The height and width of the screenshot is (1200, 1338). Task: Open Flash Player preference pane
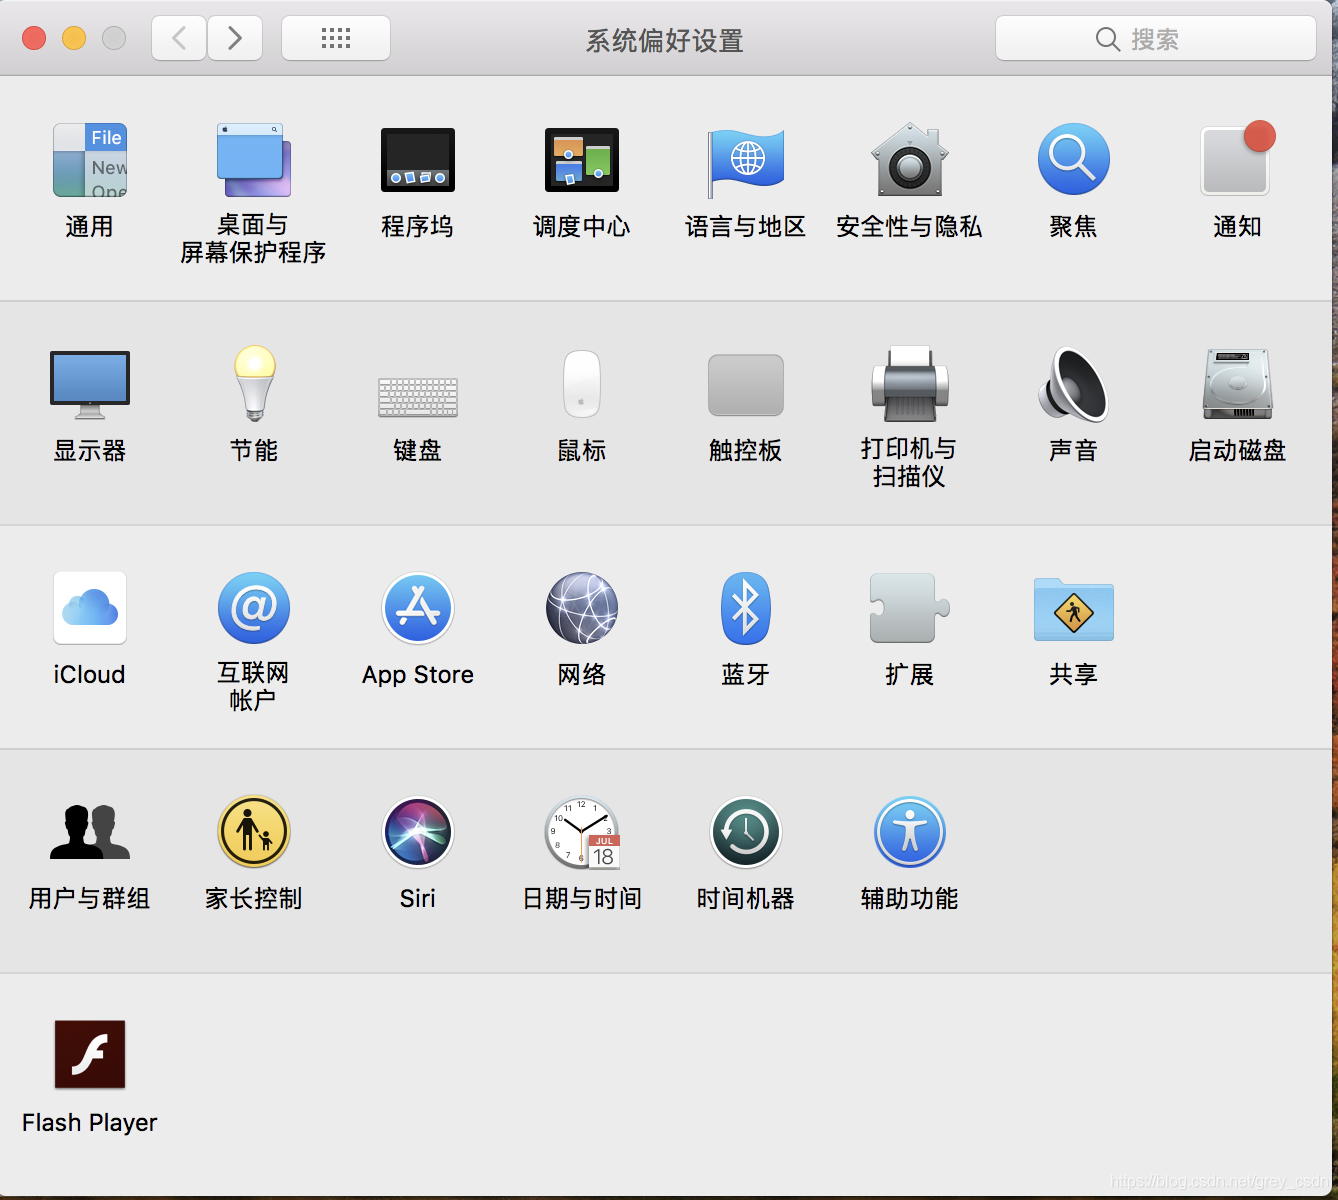[x=90, y=1054]
